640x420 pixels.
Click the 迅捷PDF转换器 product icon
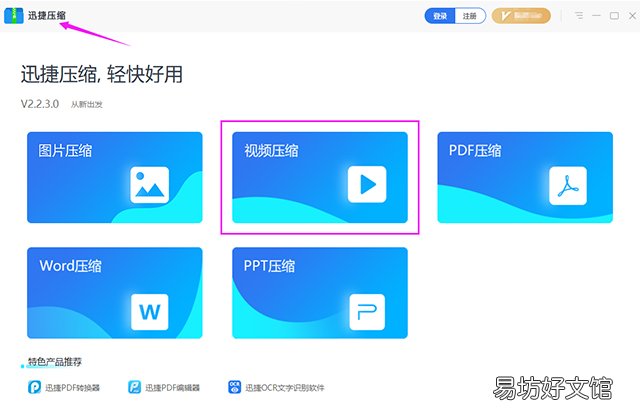34,387
